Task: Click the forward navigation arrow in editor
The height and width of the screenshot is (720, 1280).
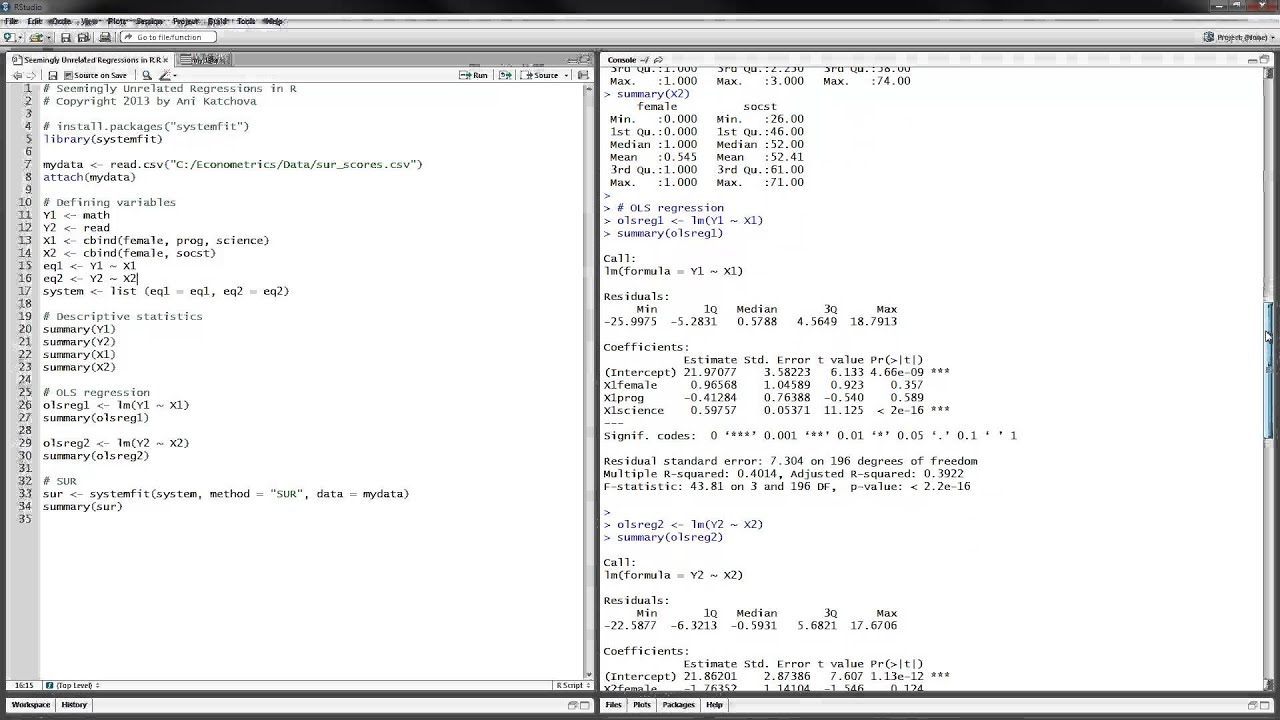Action: 31,75
